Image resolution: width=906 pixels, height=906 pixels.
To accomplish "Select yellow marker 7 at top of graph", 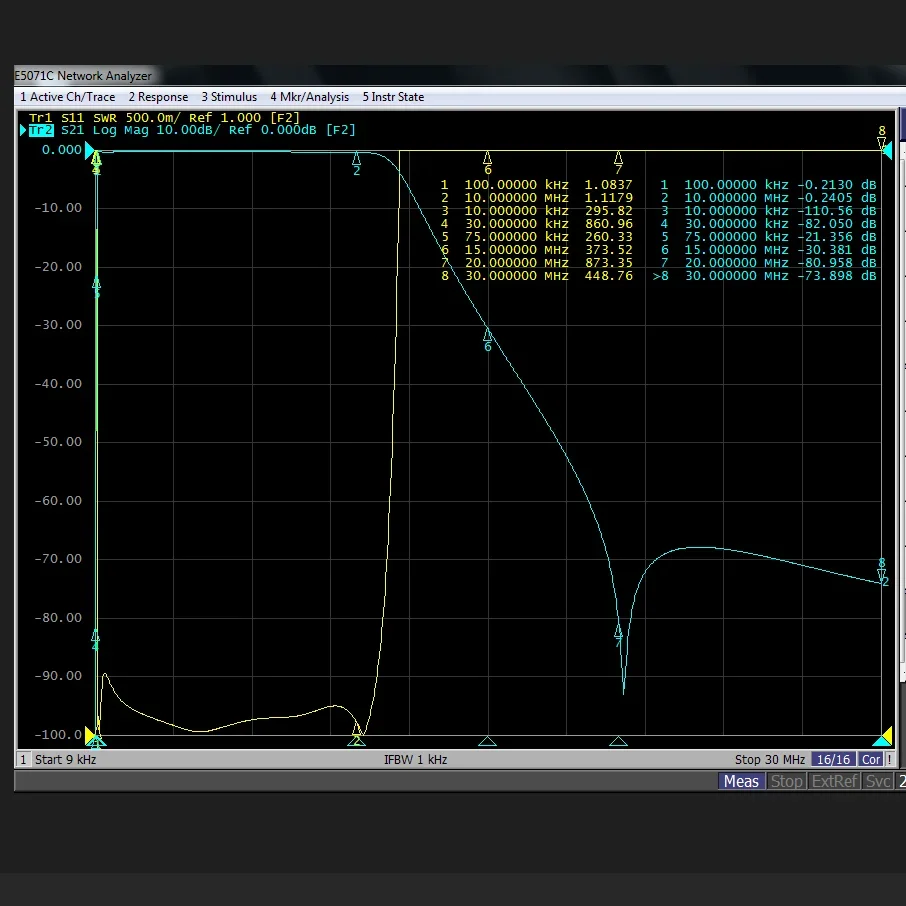I will 618,158.
